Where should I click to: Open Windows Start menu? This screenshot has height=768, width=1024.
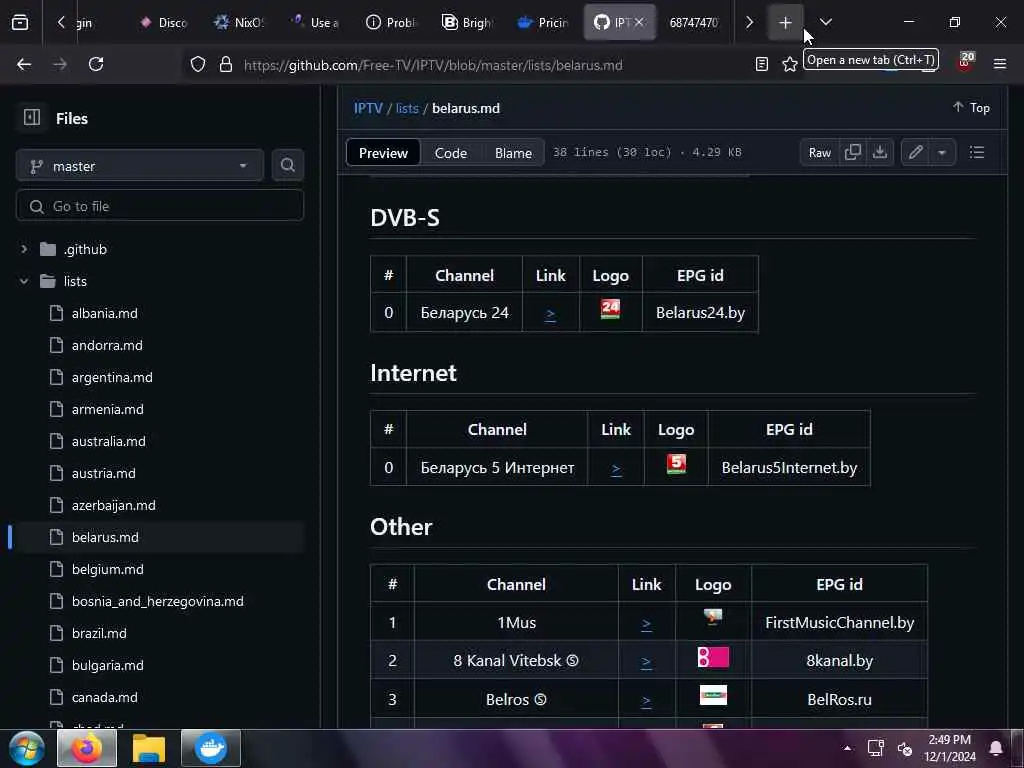(27, 748)
